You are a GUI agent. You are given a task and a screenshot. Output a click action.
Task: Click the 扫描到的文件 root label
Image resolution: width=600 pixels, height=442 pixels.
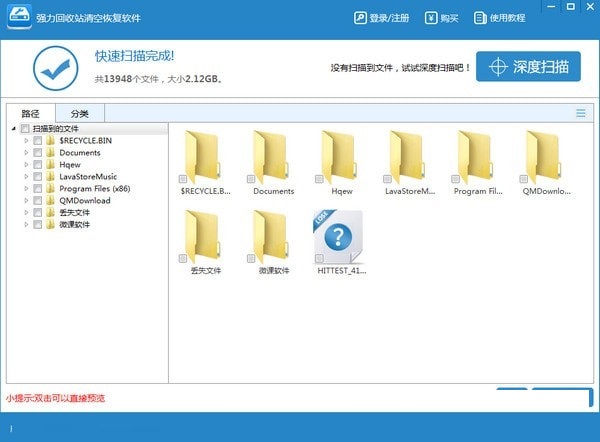tap(55, 129)
